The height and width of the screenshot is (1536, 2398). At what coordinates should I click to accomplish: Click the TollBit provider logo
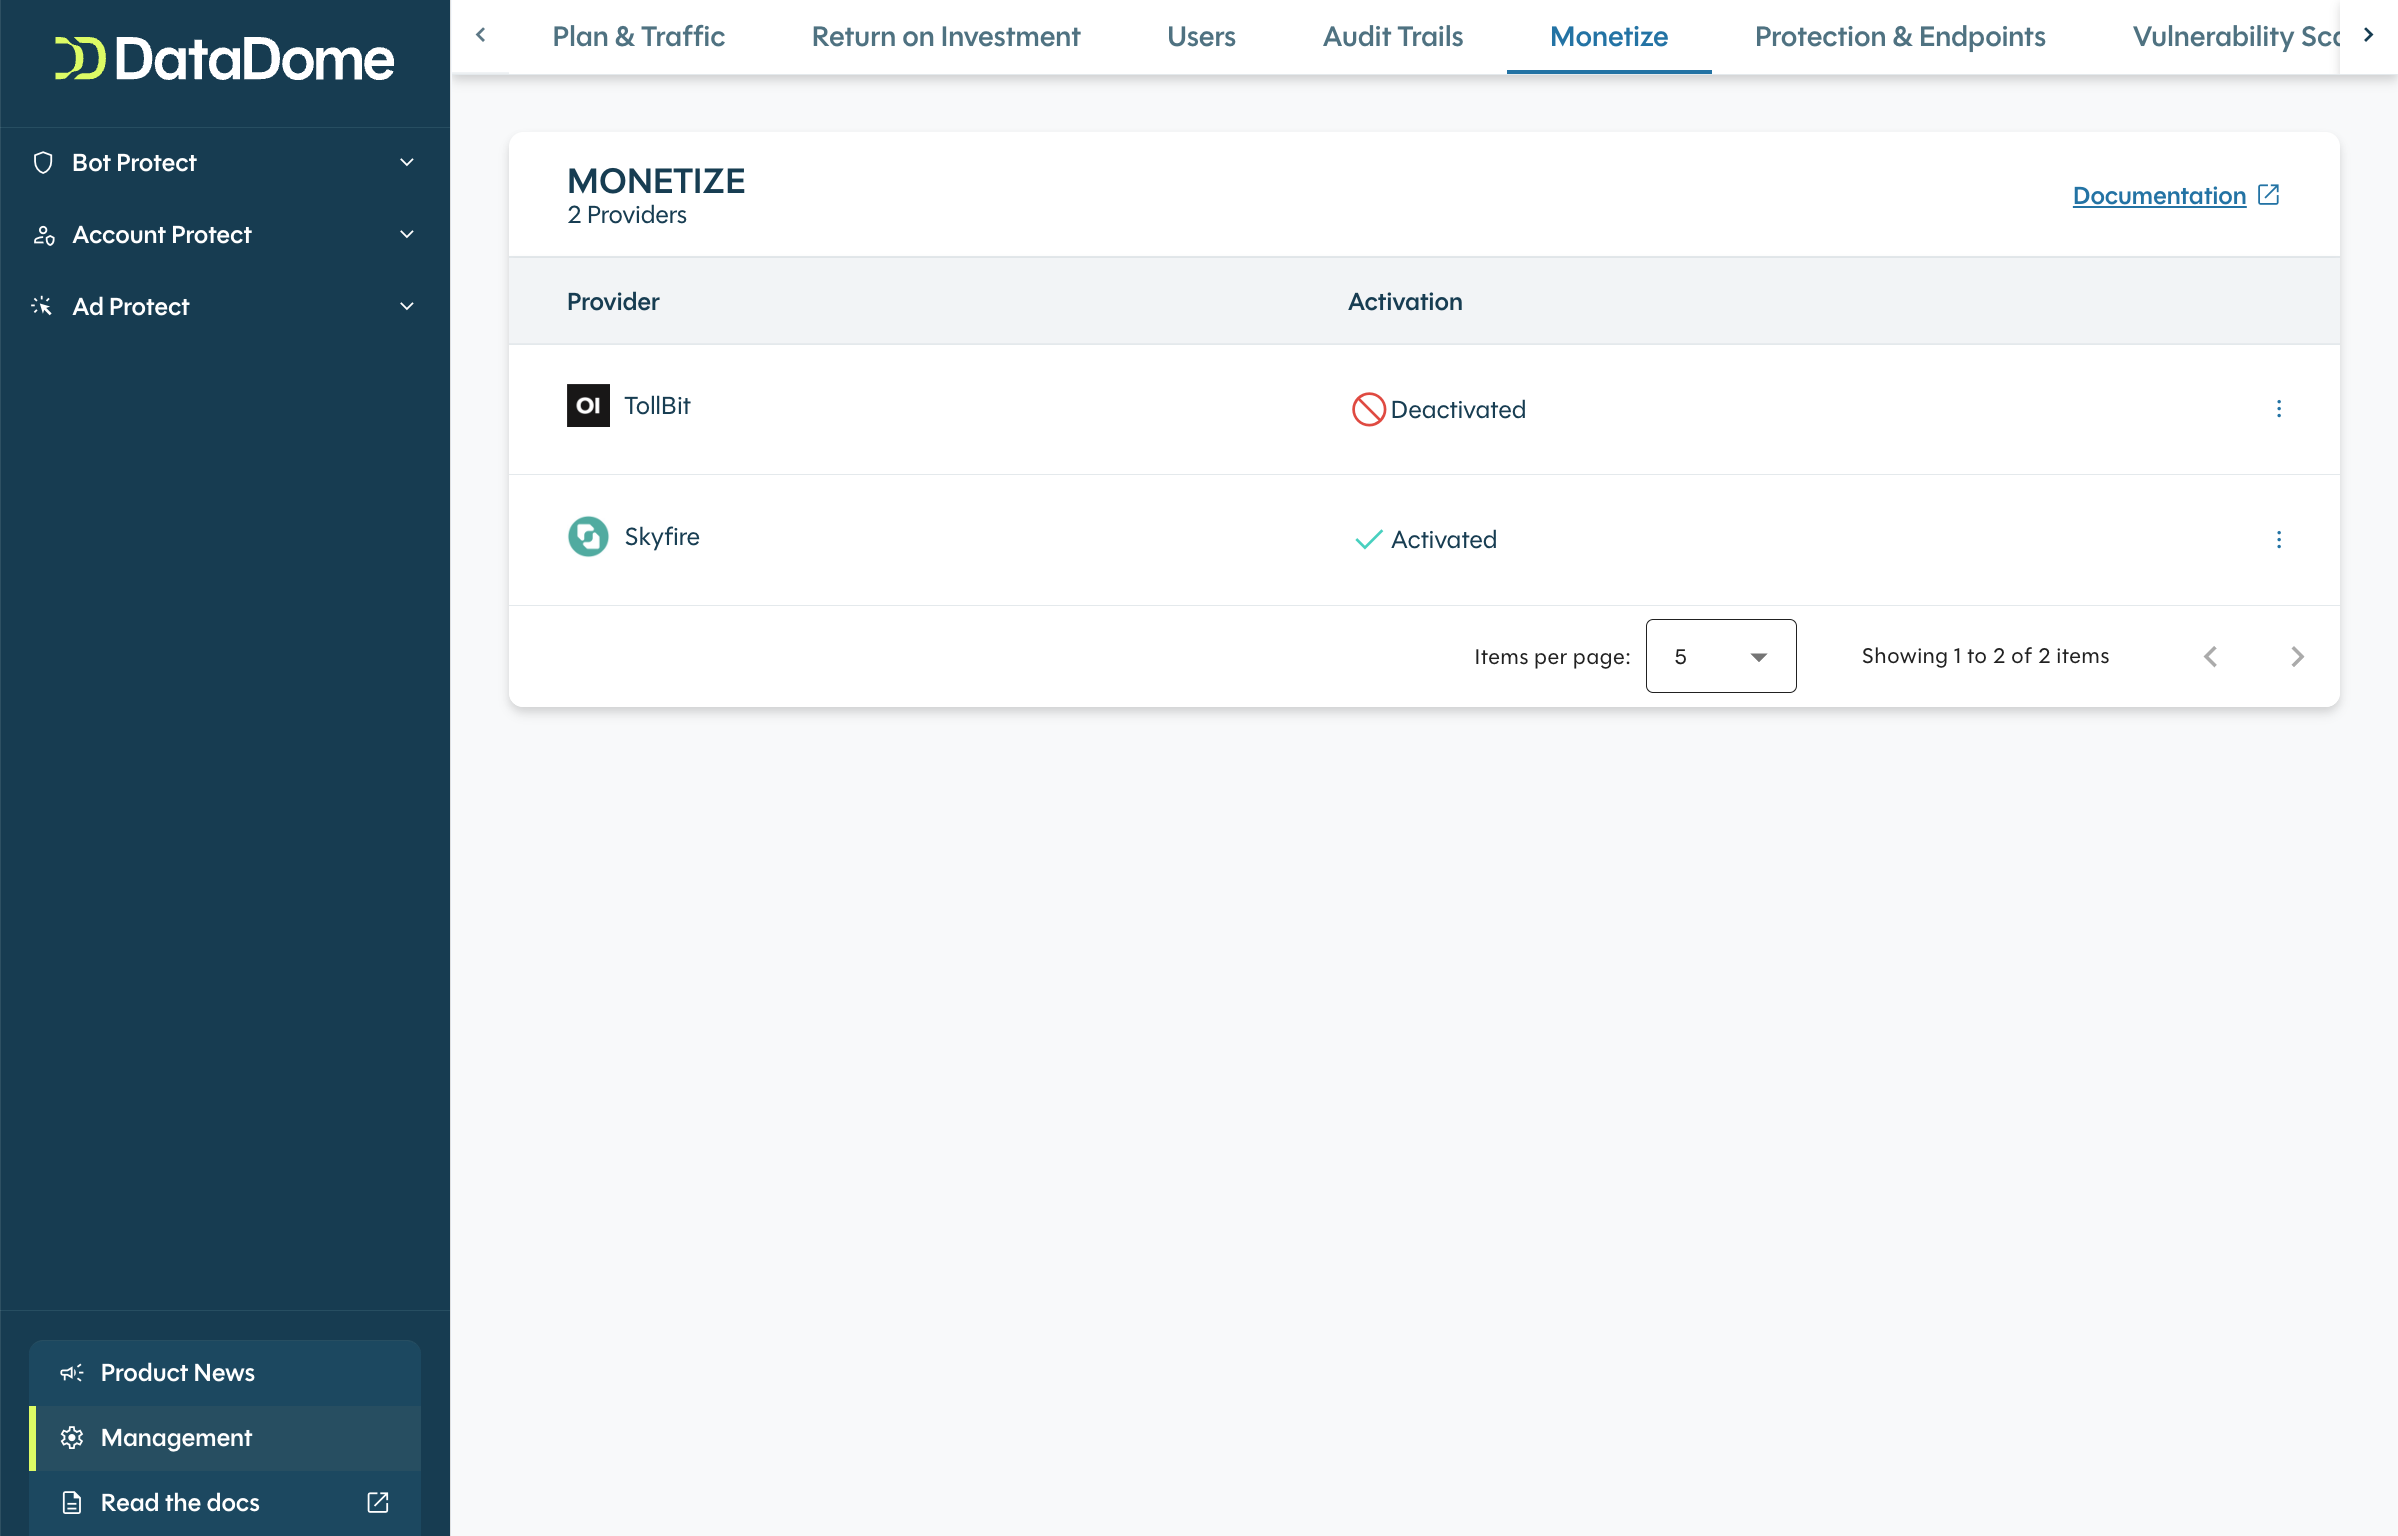588,406
